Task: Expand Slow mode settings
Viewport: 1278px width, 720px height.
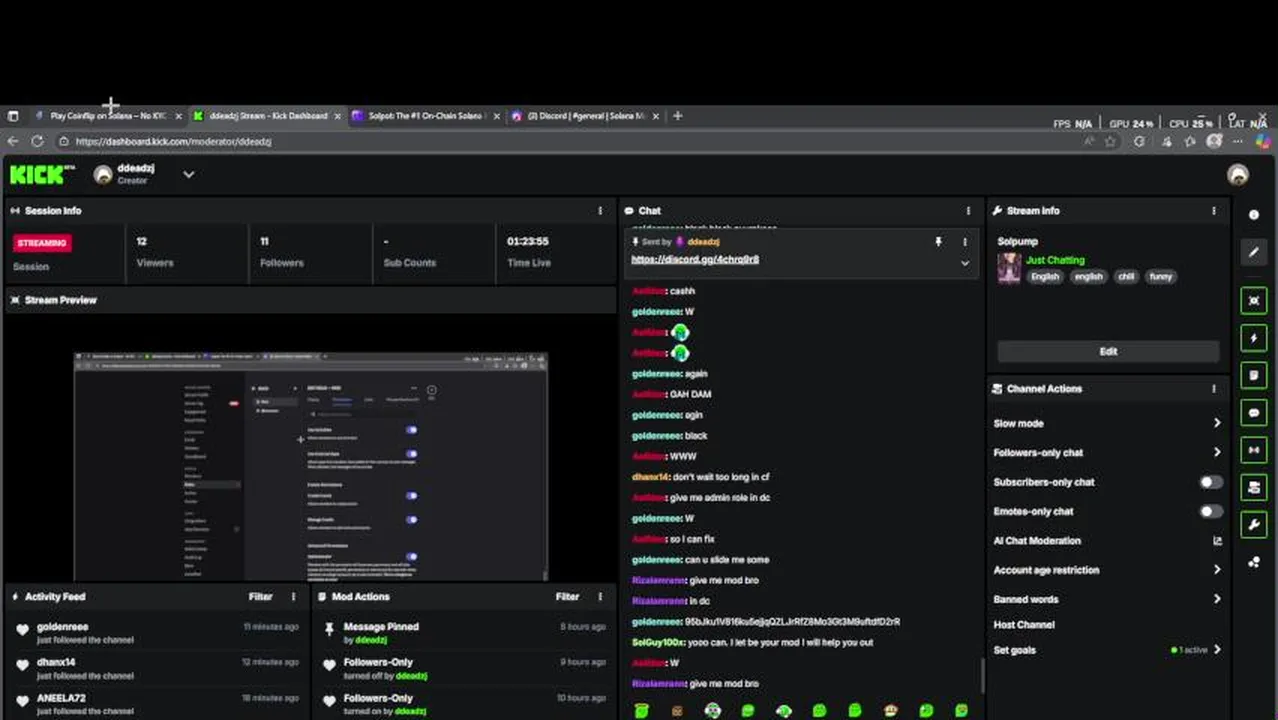Action: point(1217,423)
